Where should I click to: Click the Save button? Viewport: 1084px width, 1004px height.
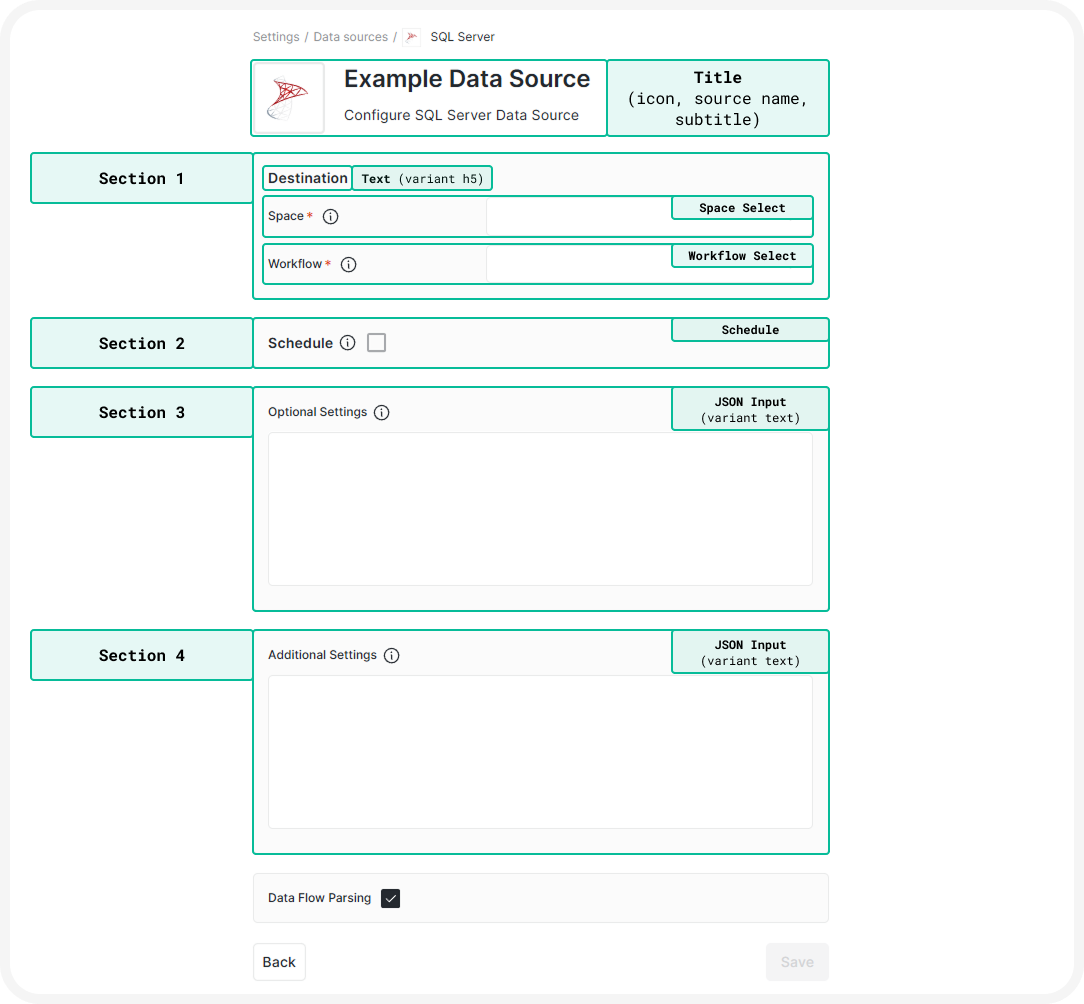(797, 962)
